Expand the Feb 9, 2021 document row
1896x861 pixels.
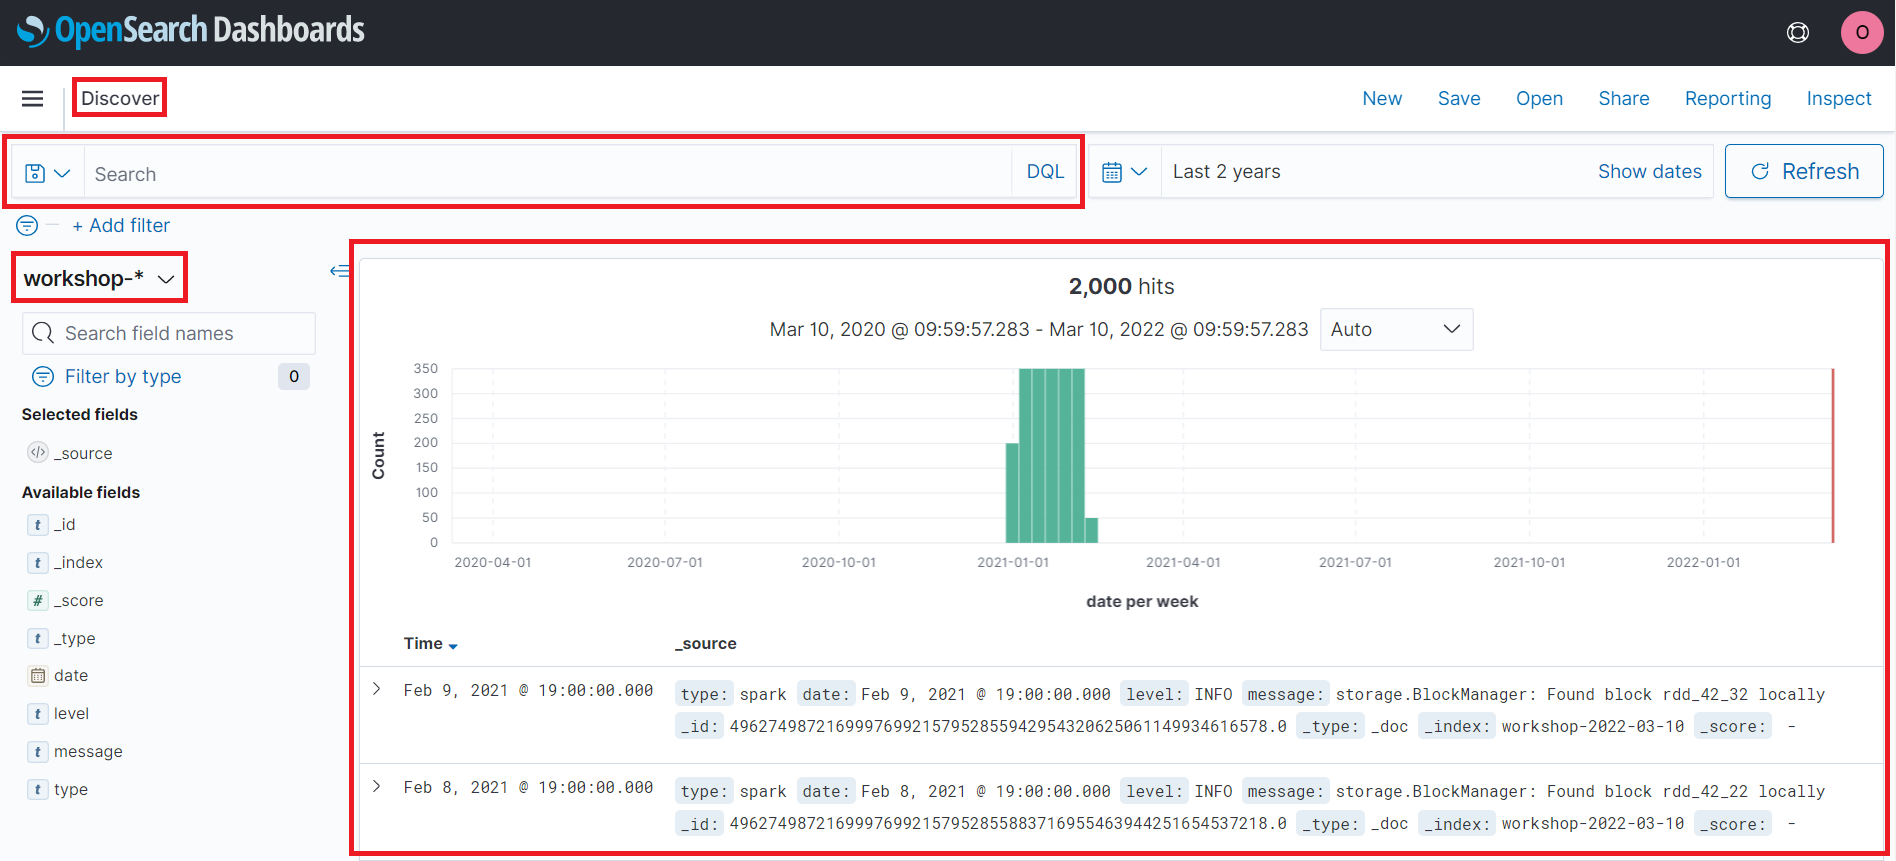[377, 689]
